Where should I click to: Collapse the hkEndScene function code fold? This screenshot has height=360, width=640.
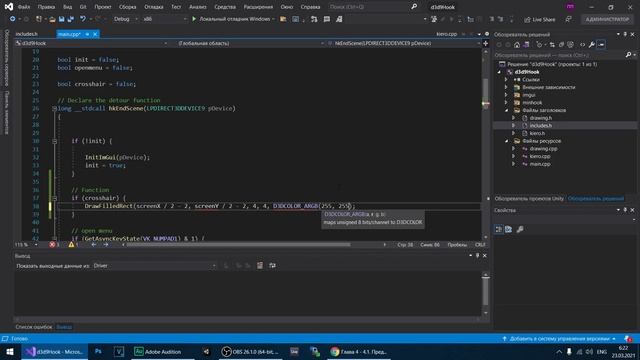click(54, 109)
